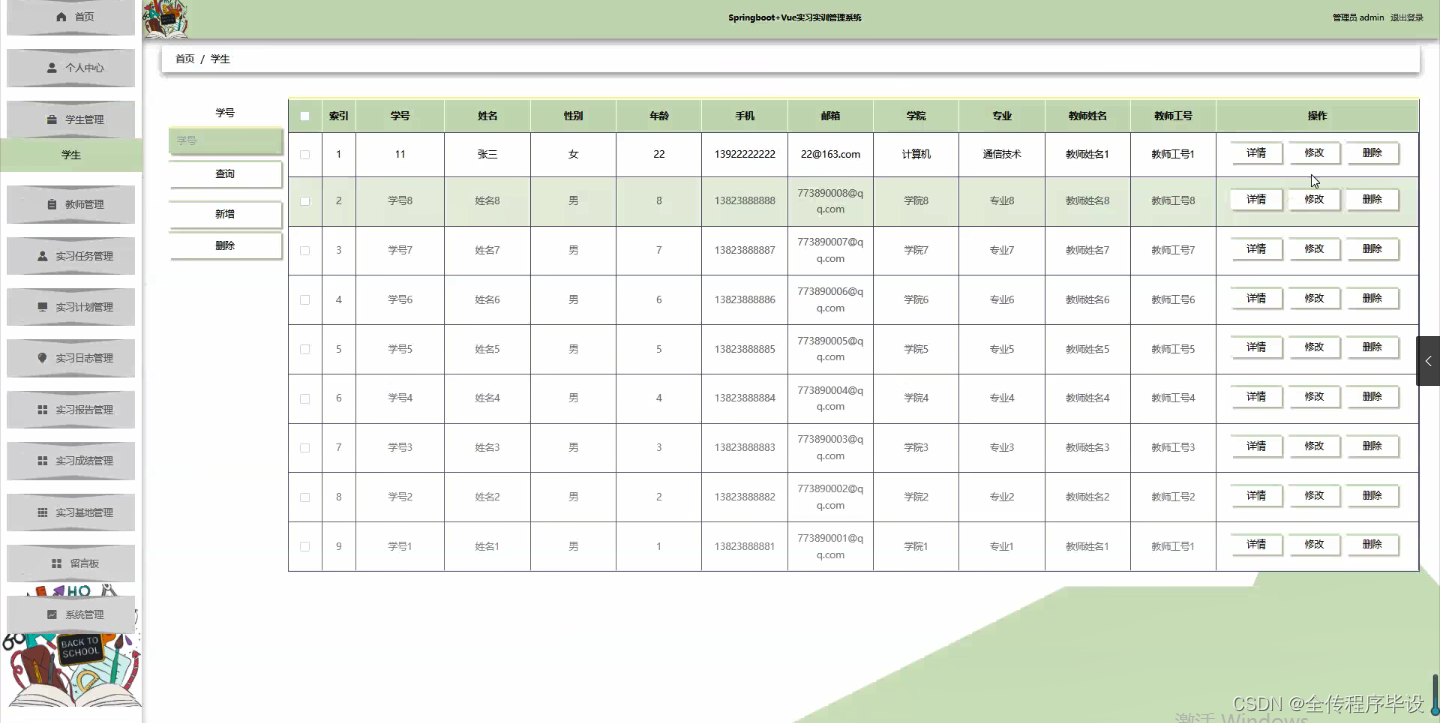The height and width of the screenshot is (723, 1440).
Task: Click the grid icon for 实习基地管理
Action: pos(42,512)
